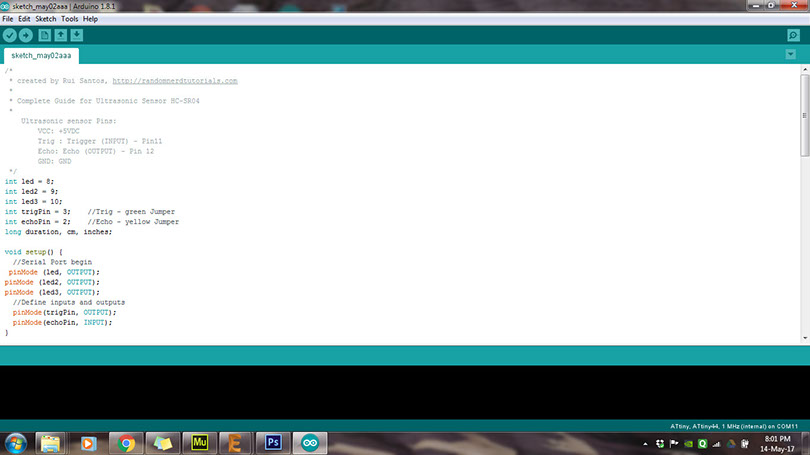Click the '//Serial Port begin' comment

[52, 262]
